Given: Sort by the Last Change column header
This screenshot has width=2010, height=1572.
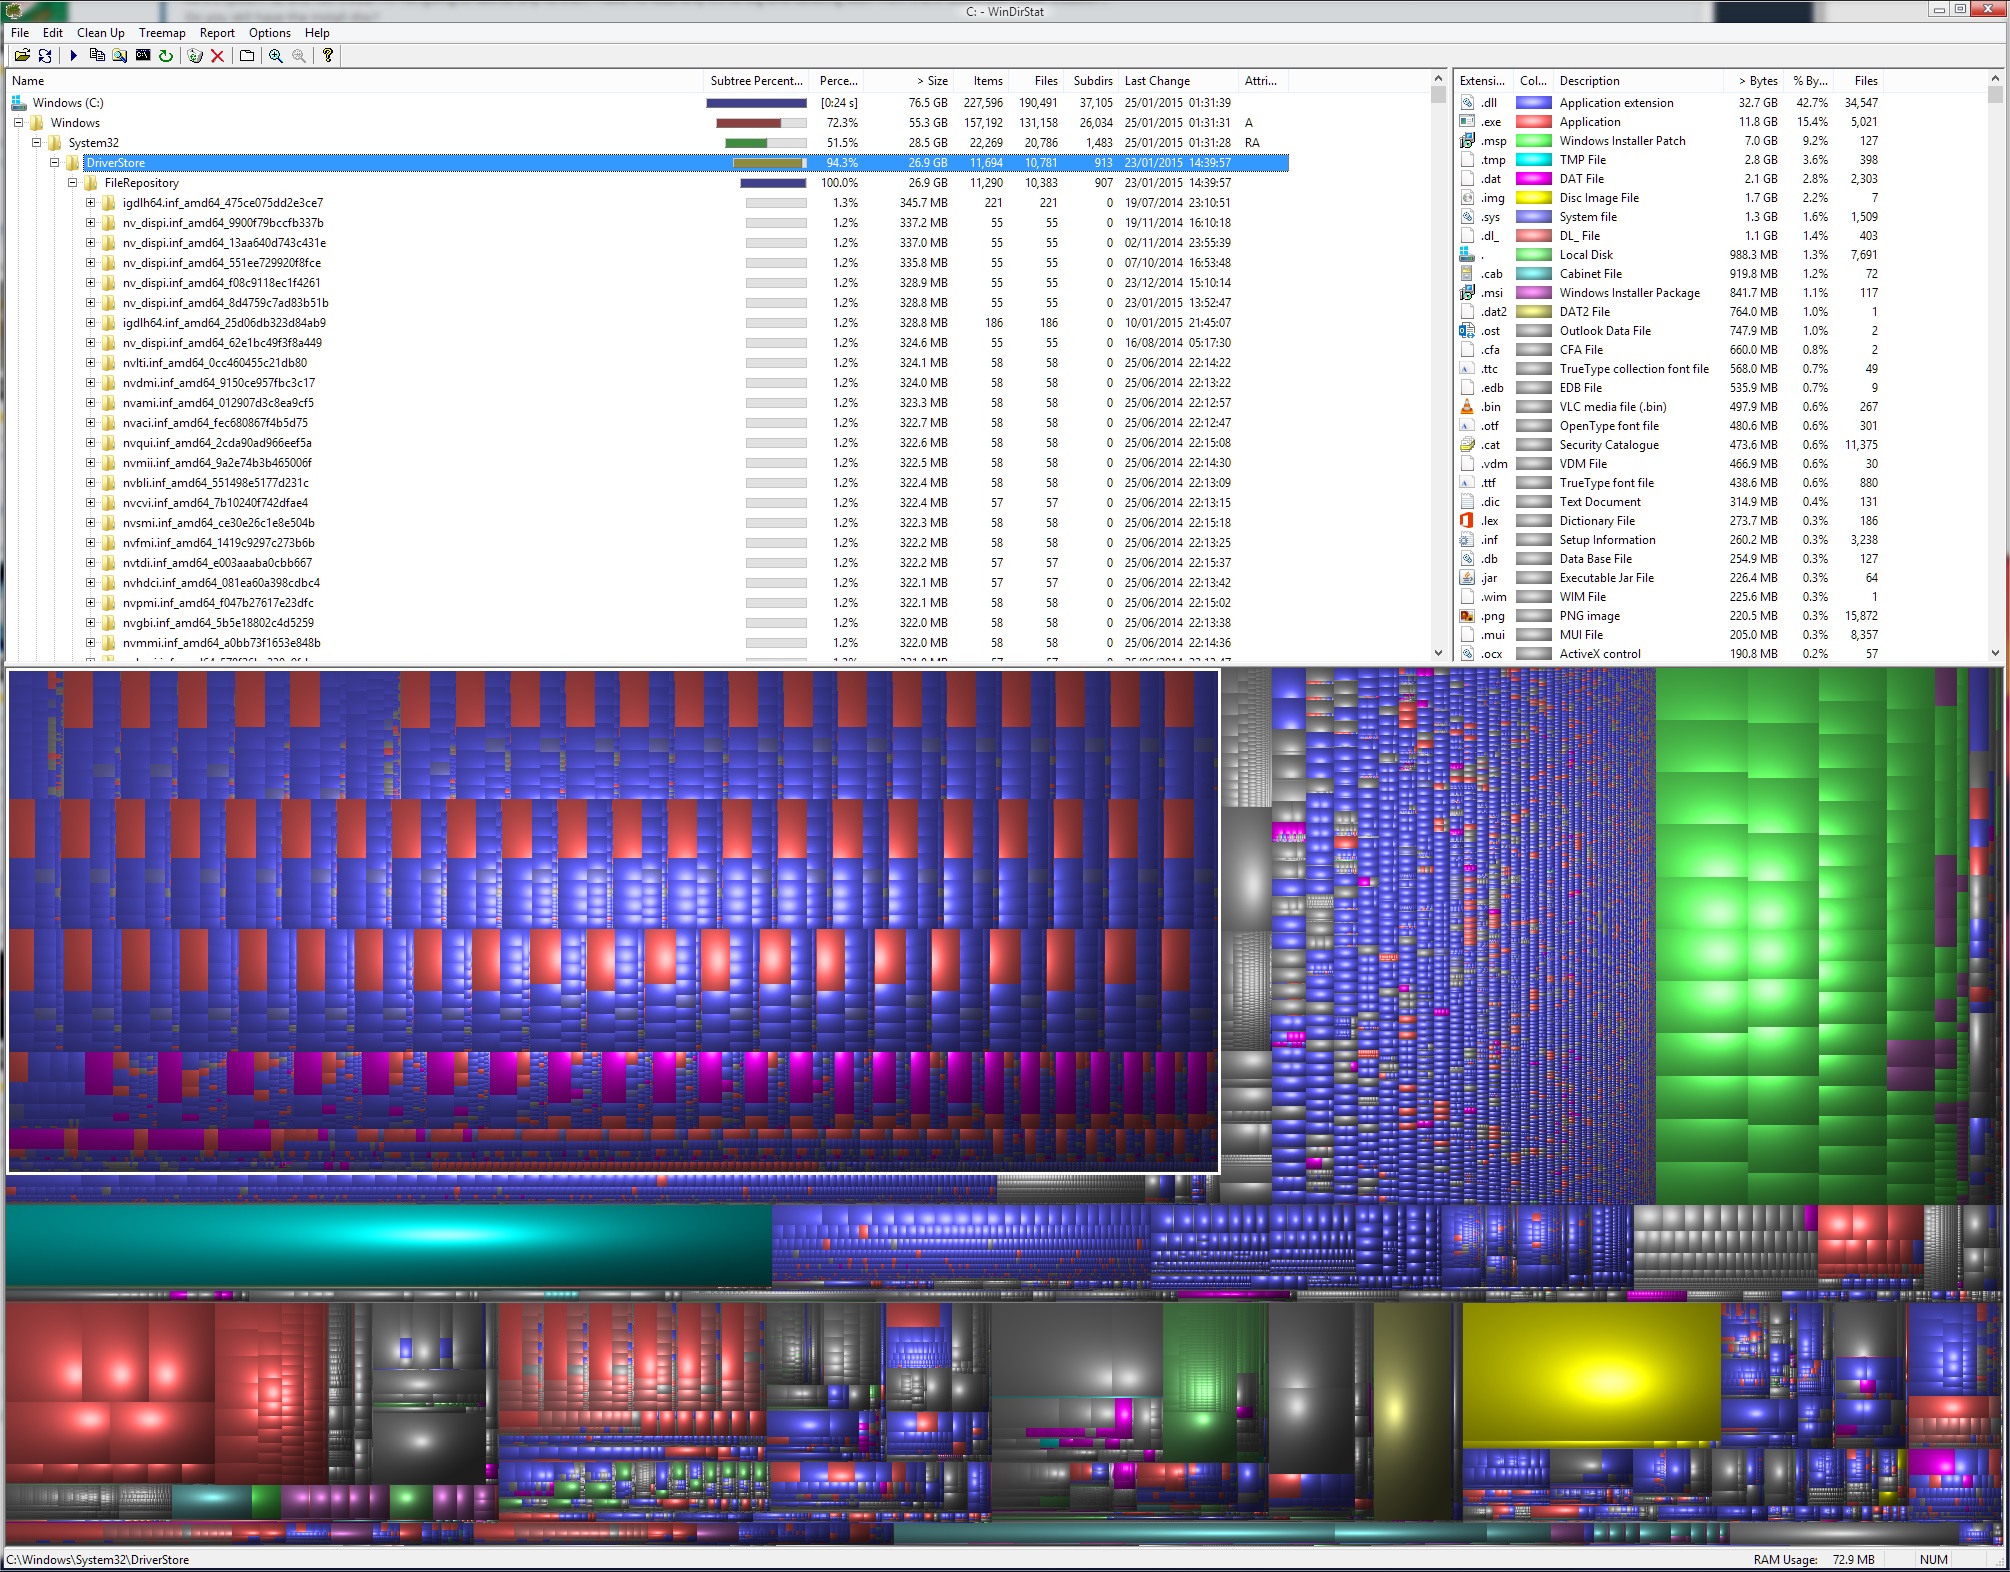Looking at the screenshot, I should pyautogui.click(x=1157, y=81).
